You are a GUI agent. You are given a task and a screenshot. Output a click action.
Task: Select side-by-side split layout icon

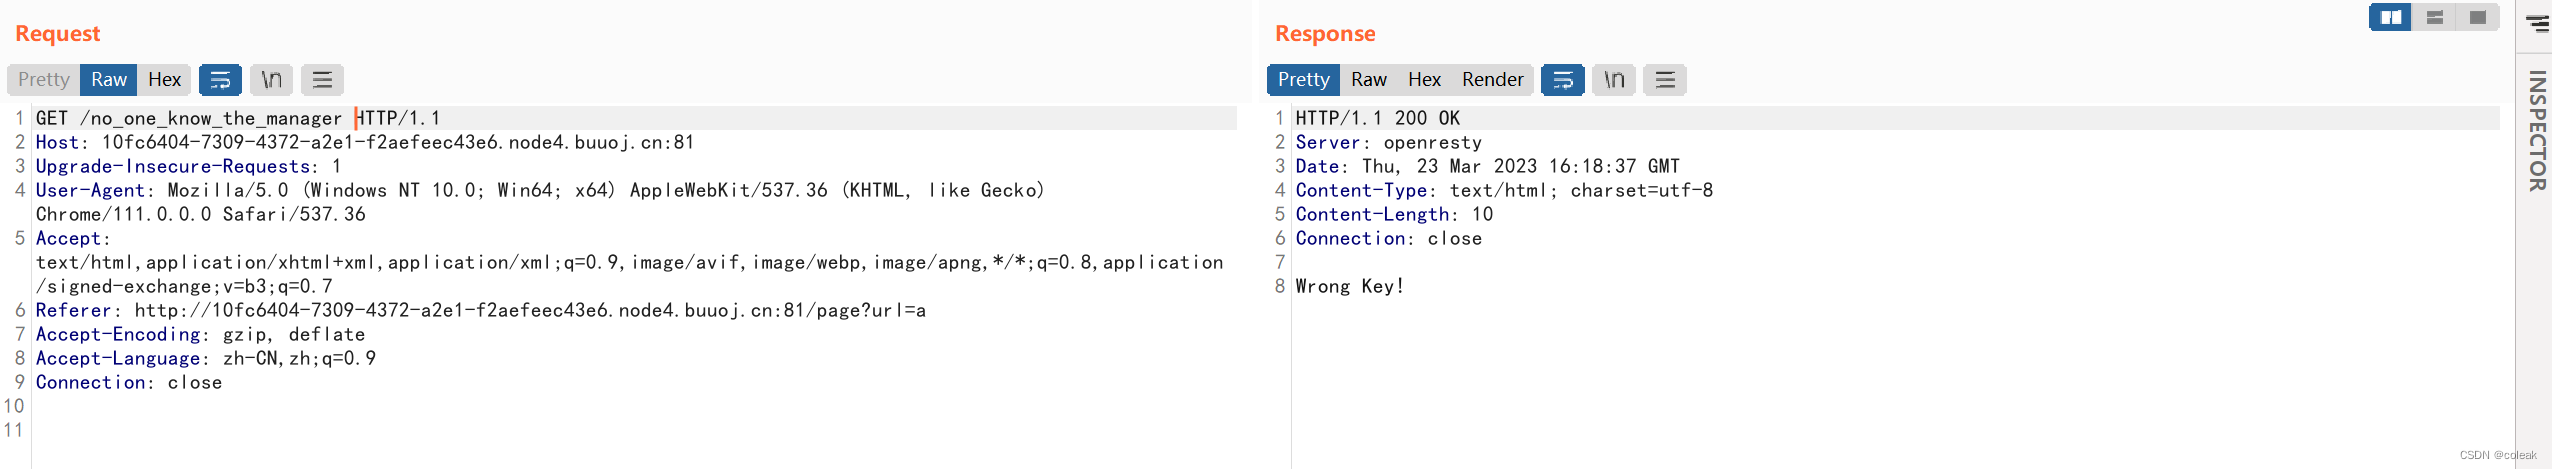click(x=2391, y=17)
